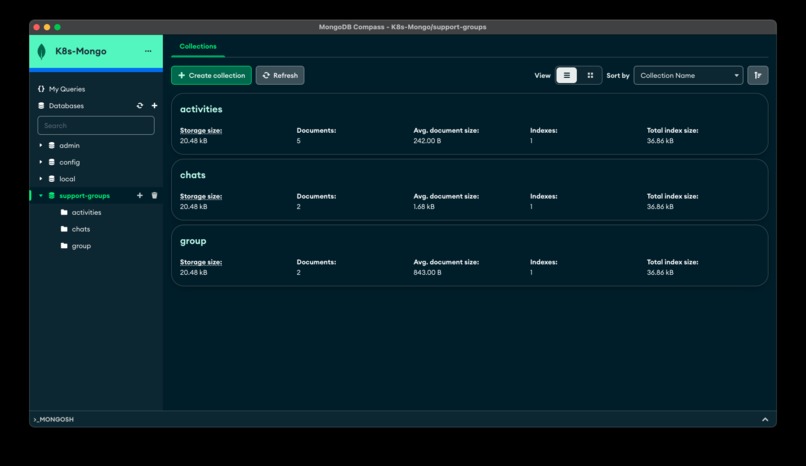Select the admin database name
This screenshot has width=806, height=466.
tap(69, 145)
